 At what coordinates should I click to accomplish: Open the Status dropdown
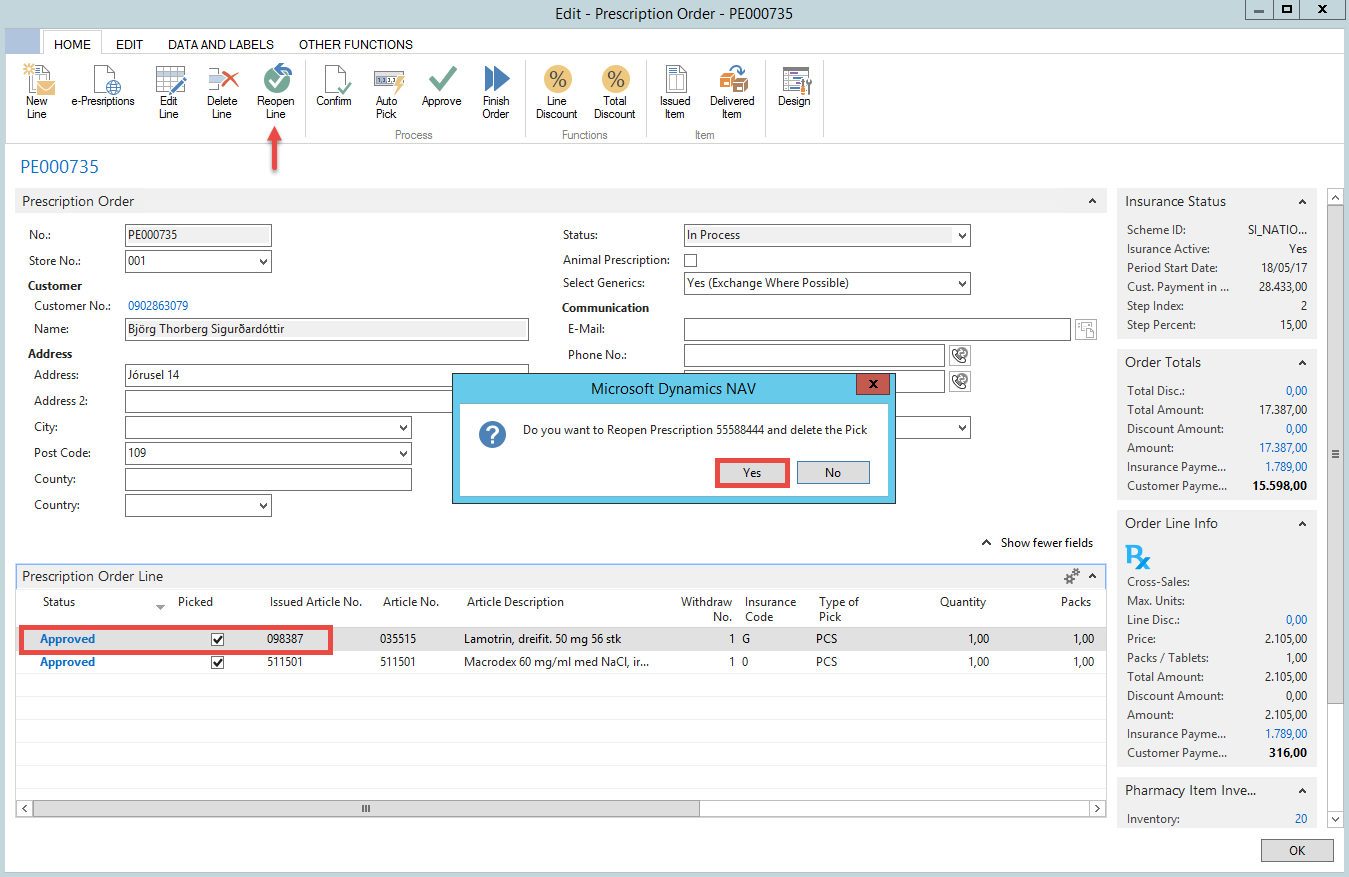pyautogui.click(x=962, y=236)
